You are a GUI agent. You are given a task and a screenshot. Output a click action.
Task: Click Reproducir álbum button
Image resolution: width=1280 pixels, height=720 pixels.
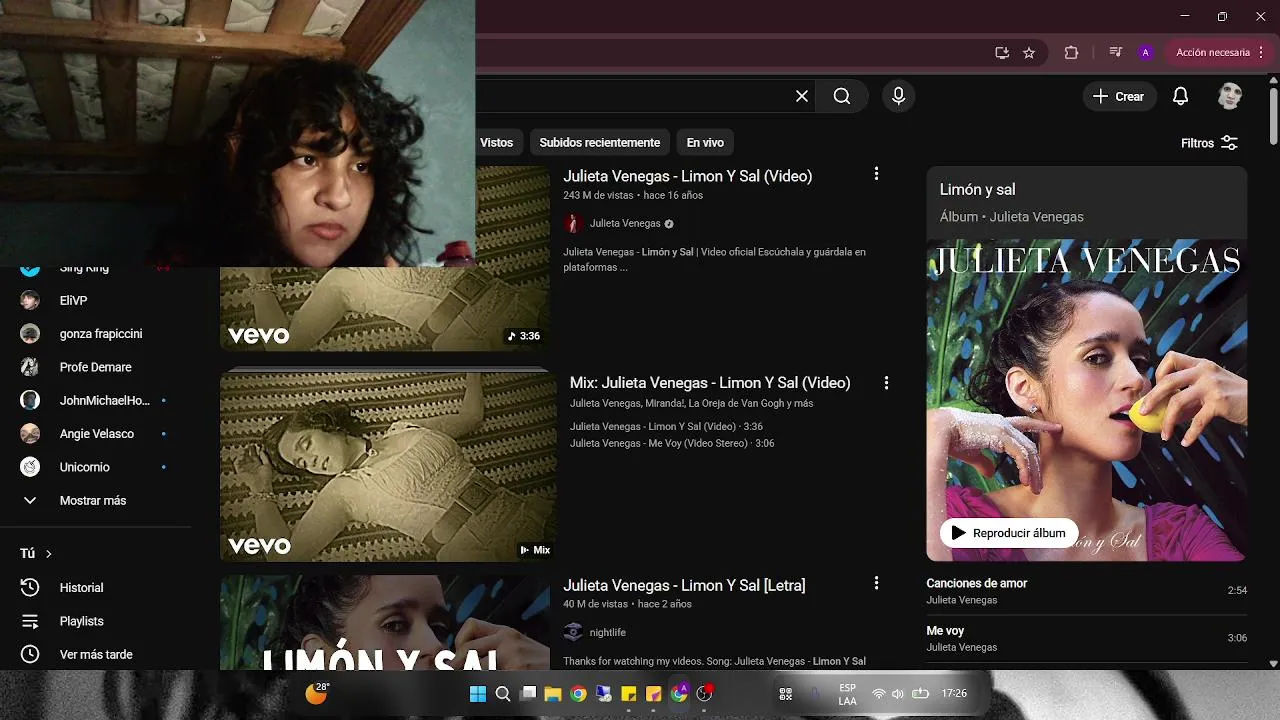1009,533
